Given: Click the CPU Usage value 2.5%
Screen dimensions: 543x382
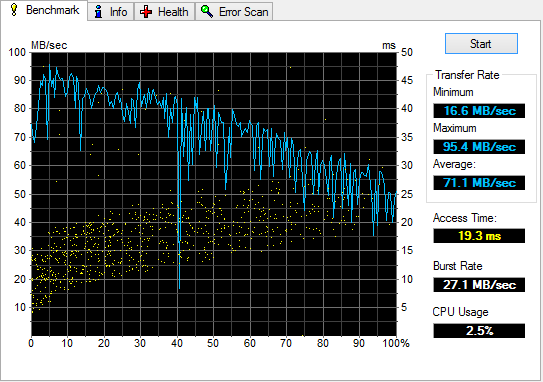Looking at the screenshot, I should point(479,331).
